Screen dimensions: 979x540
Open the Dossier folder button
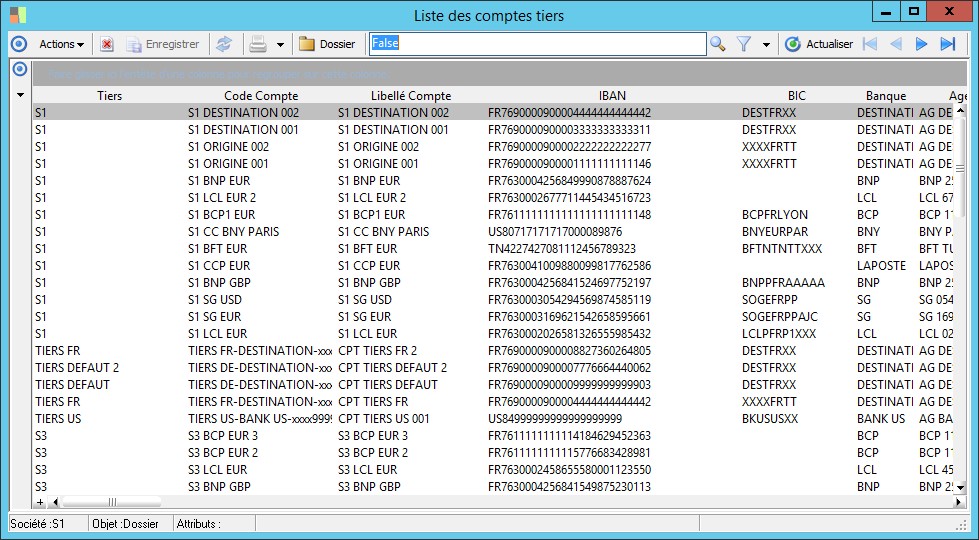click(327, 44)
